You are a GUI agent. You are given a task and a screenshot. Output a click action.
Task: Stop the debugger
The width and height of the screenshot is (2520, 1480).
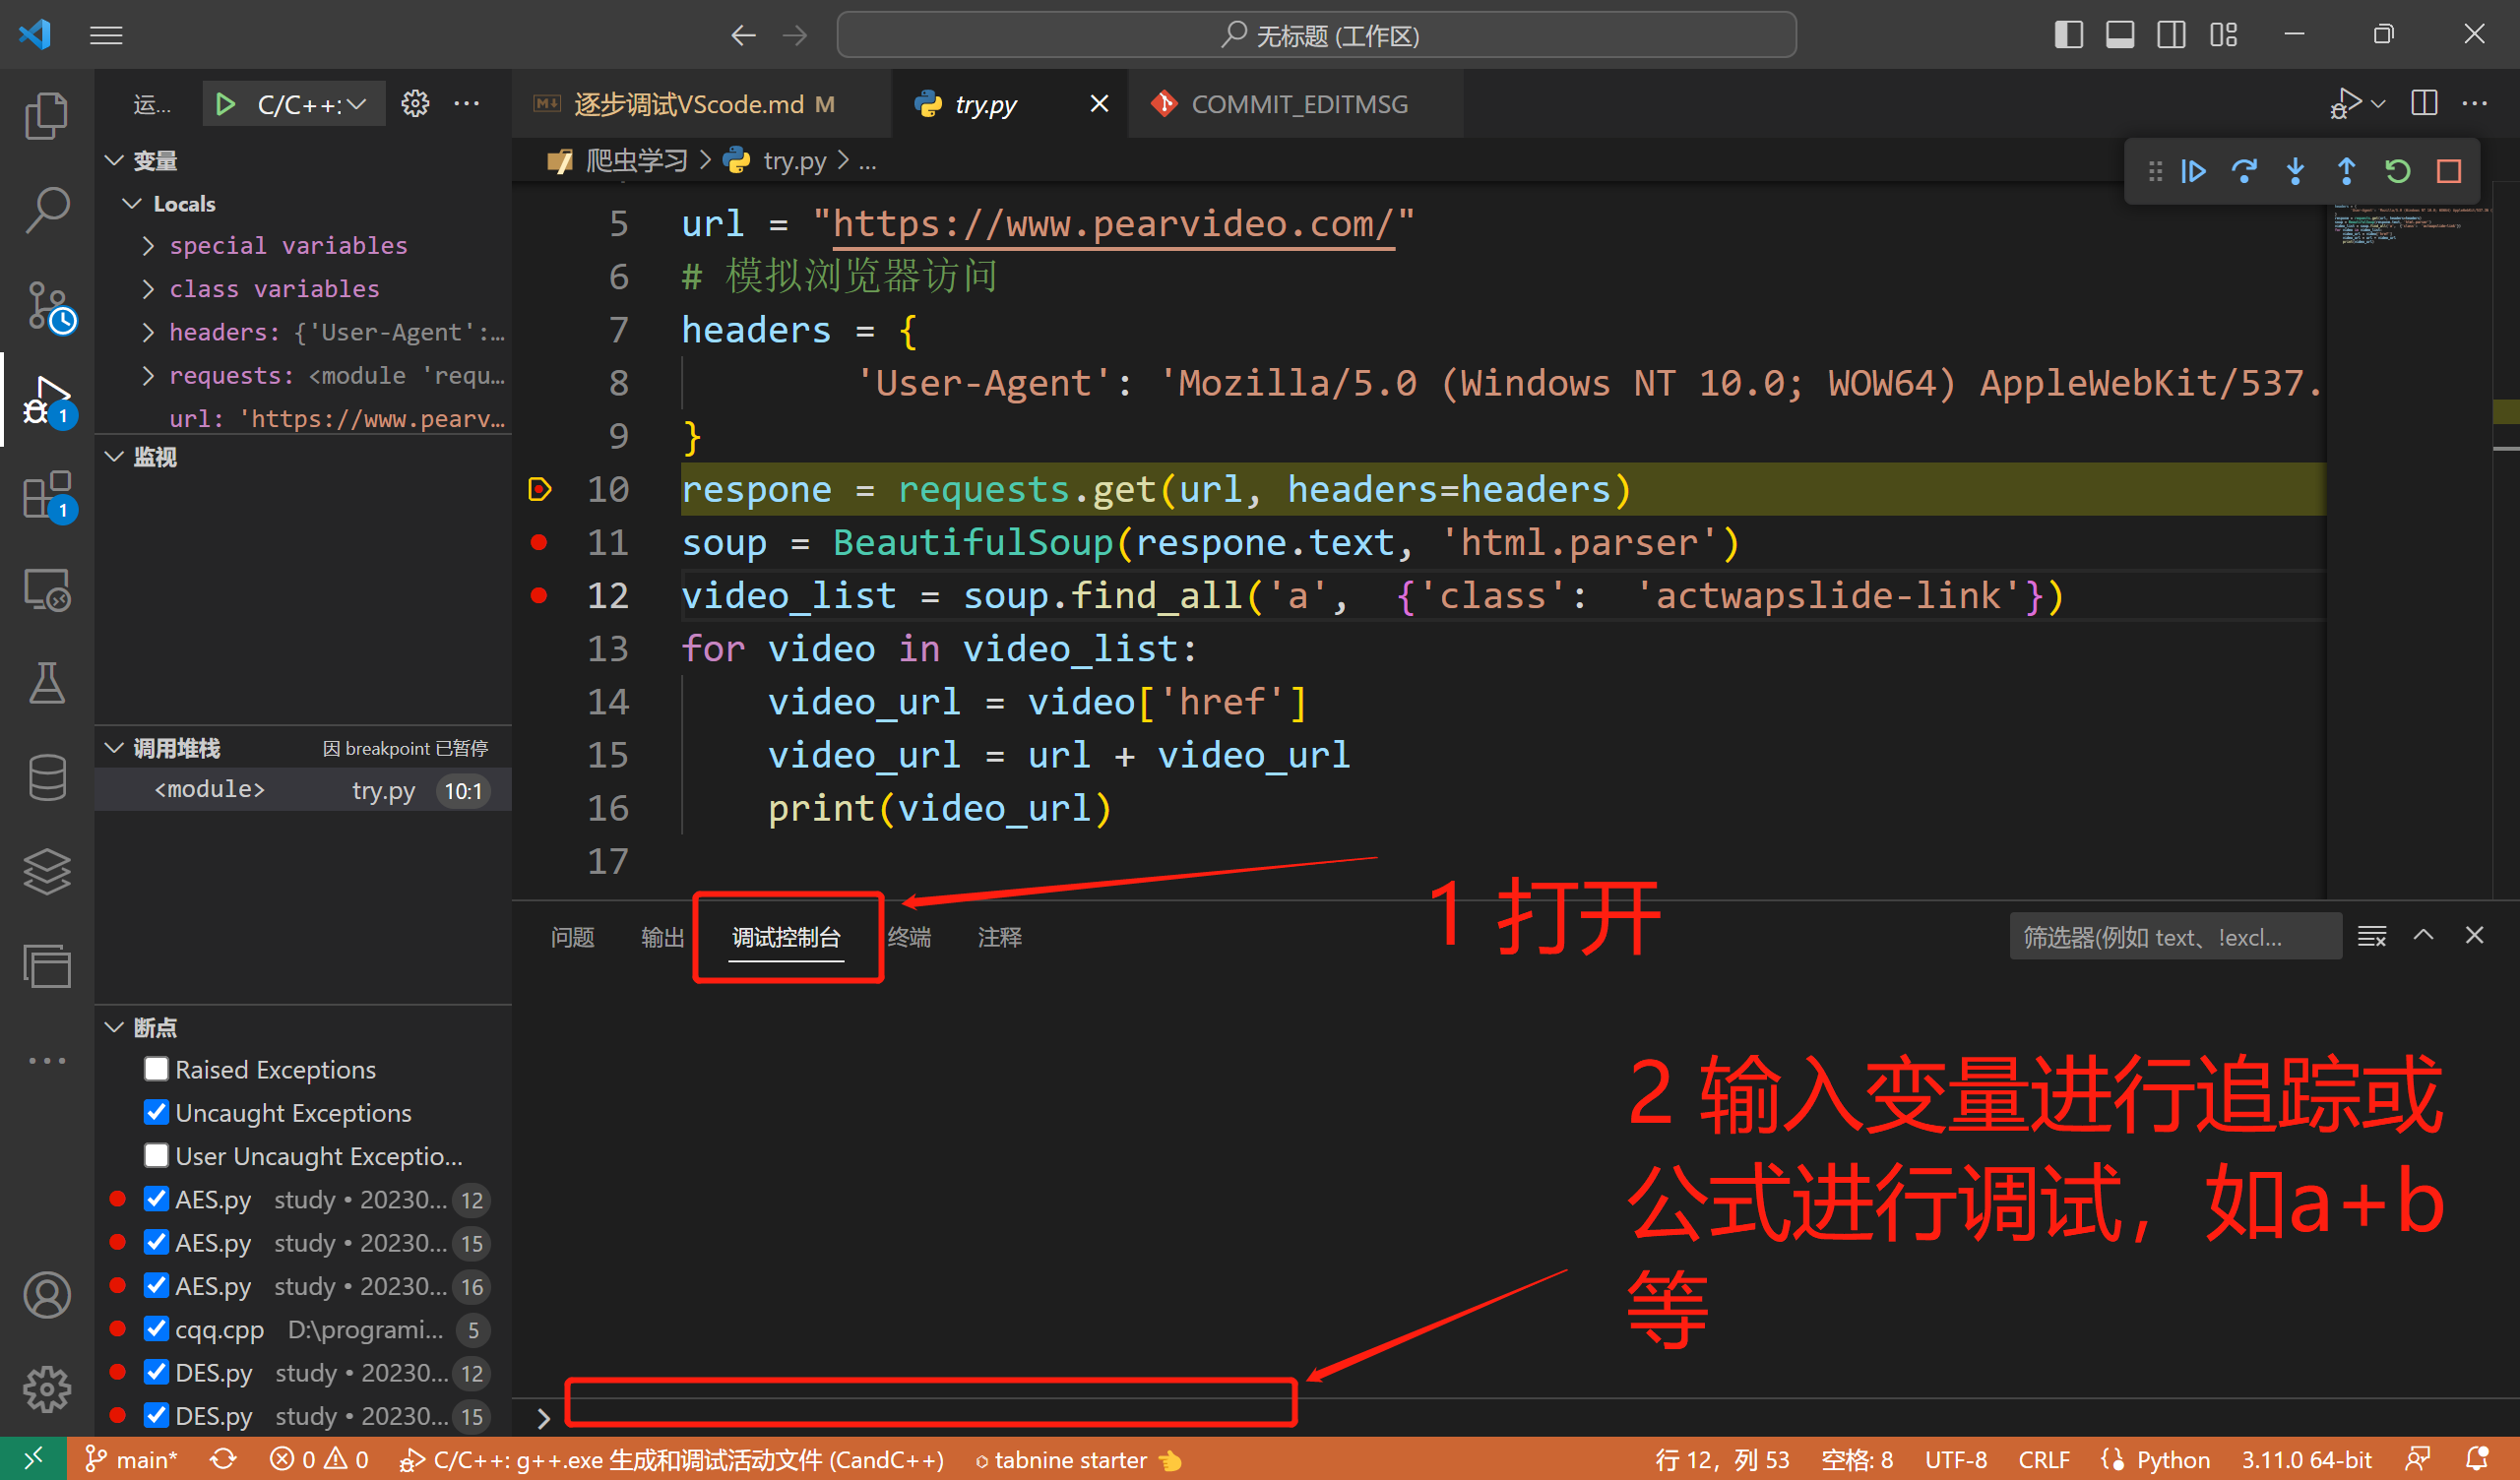coord(2449,171)
